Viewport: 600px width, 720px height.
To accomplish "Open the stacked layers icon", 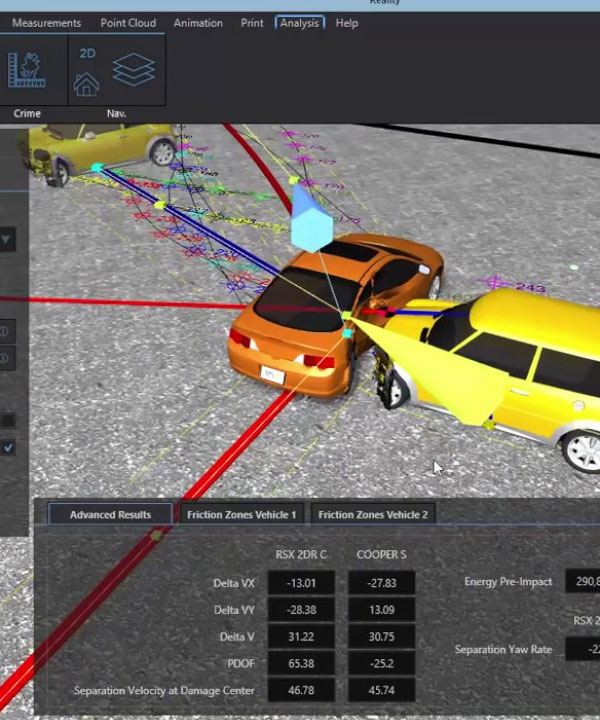I will click(x=133, y=71).
